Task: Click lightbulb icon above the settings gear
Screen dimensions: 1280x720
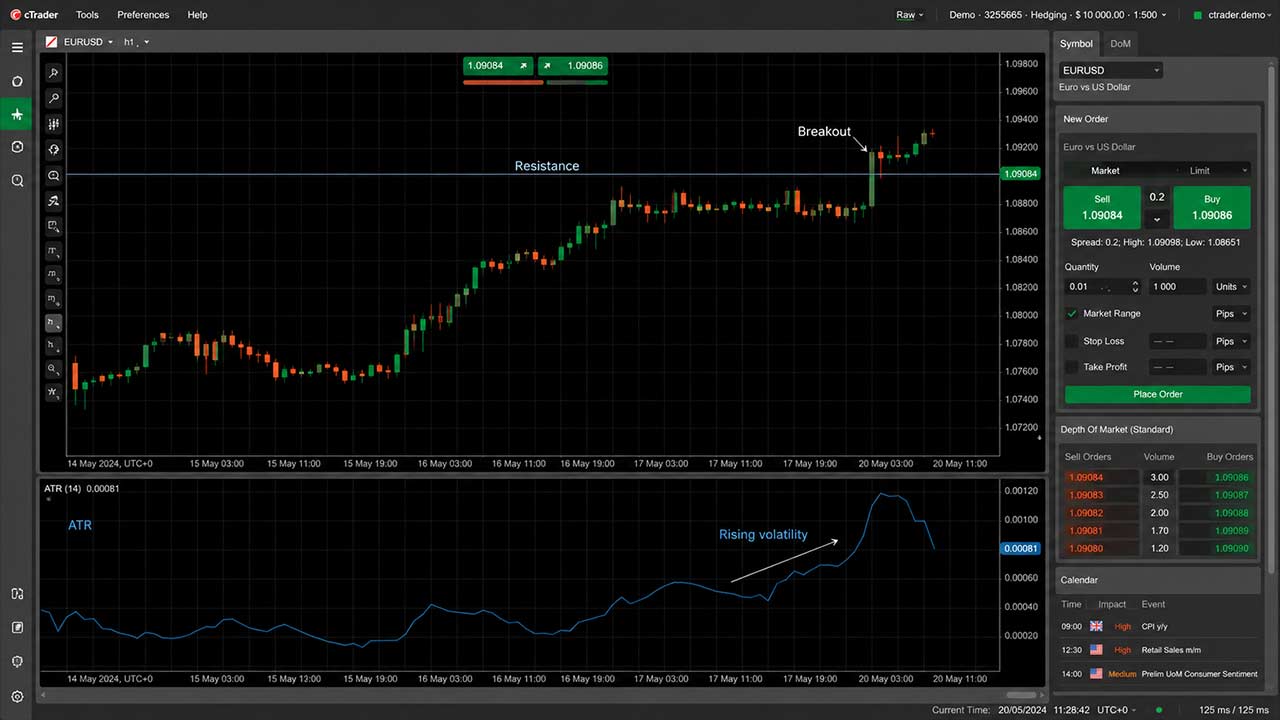Action: click(17, 661)
